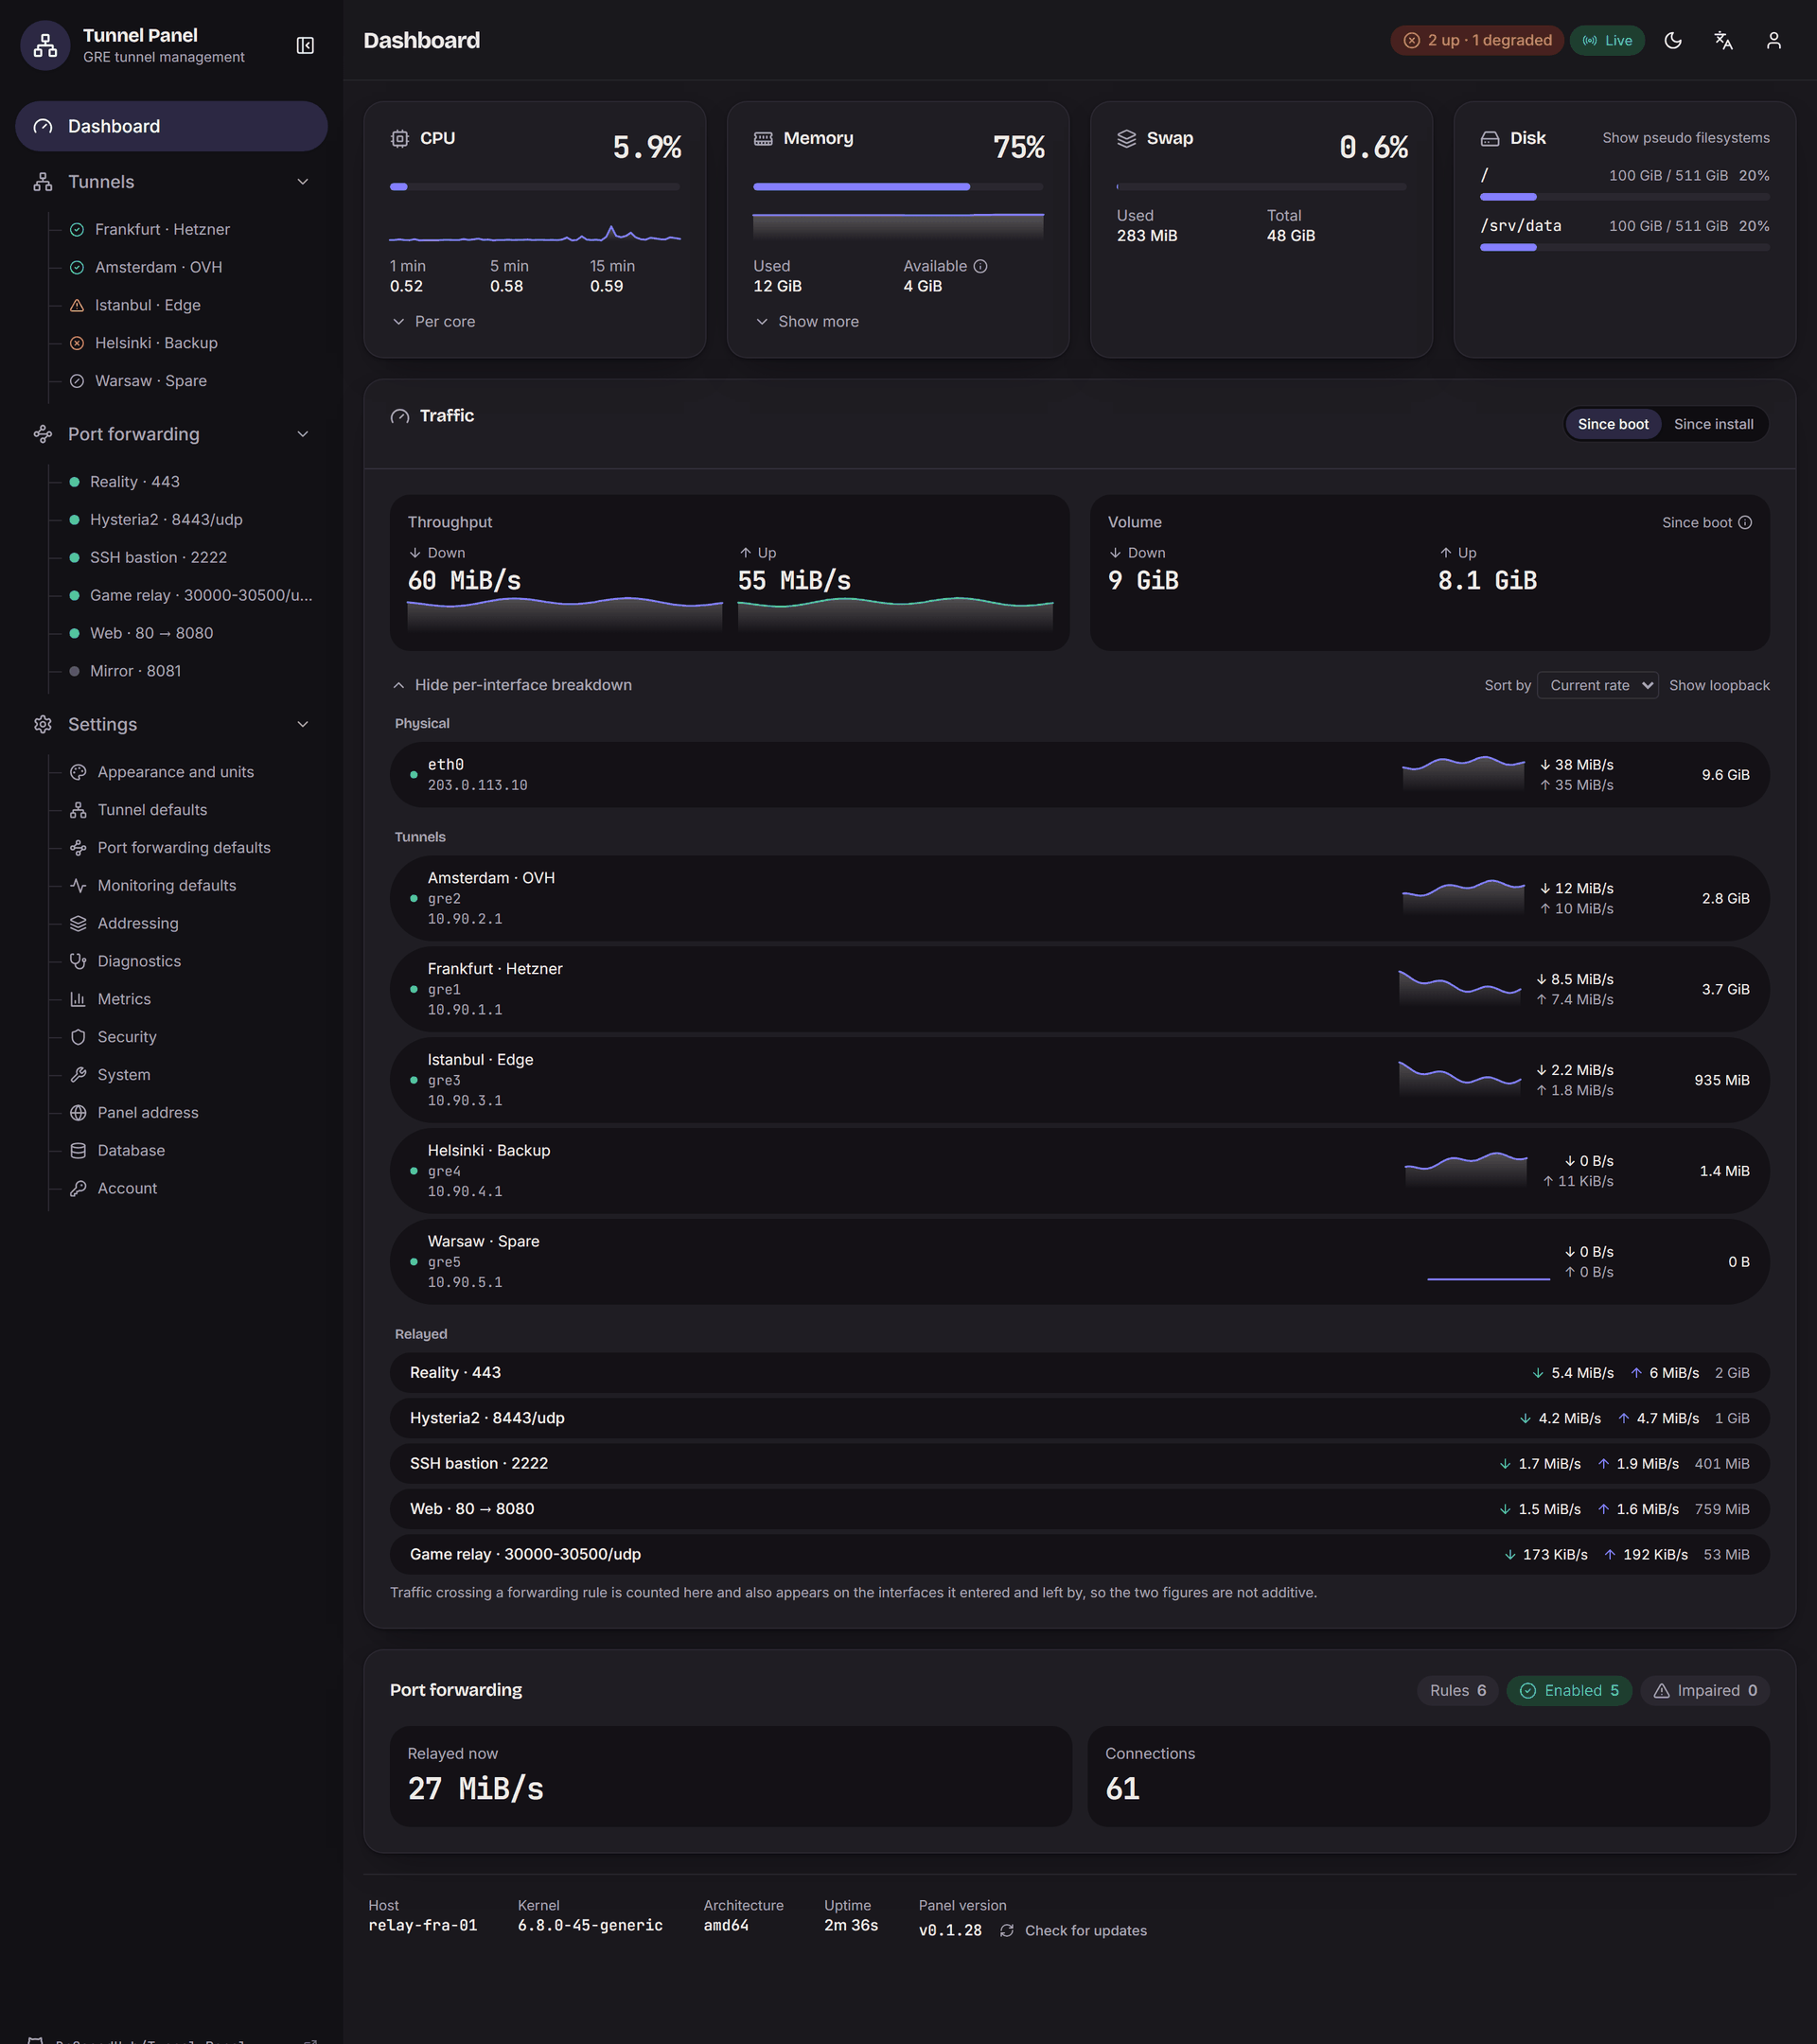Switch traffic period to Since install
Screen dimensions: 1817x2044
[1713, 424]
